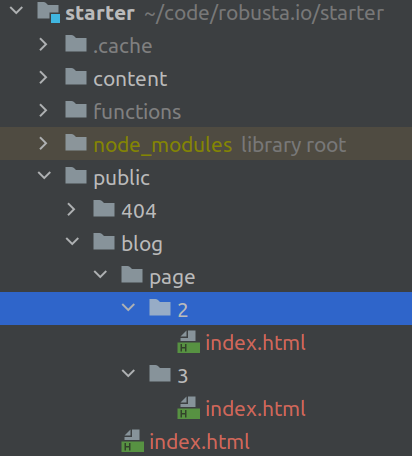Collapse the page folder chevron
The height and width of the screenshot is (456, 412).
click(100, 274)
